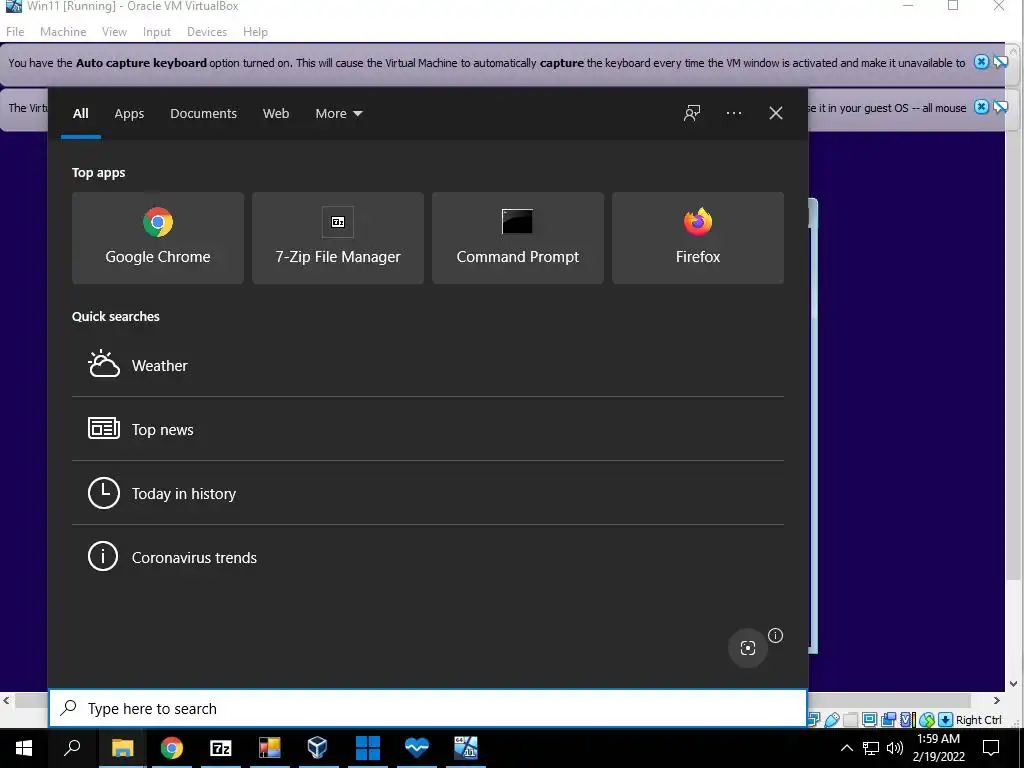The height and width of the screenshot is (768, 1024).
Task: Open Chrome from the taskbar
Action: [x=172, y=748]
